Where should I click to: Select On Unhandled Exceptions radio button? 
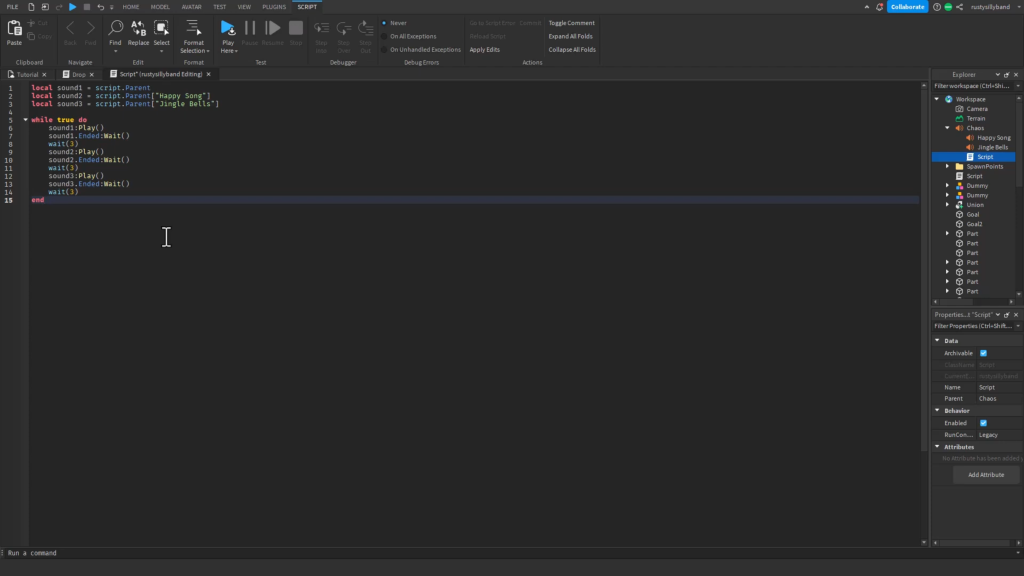click(x=384, y=50)
